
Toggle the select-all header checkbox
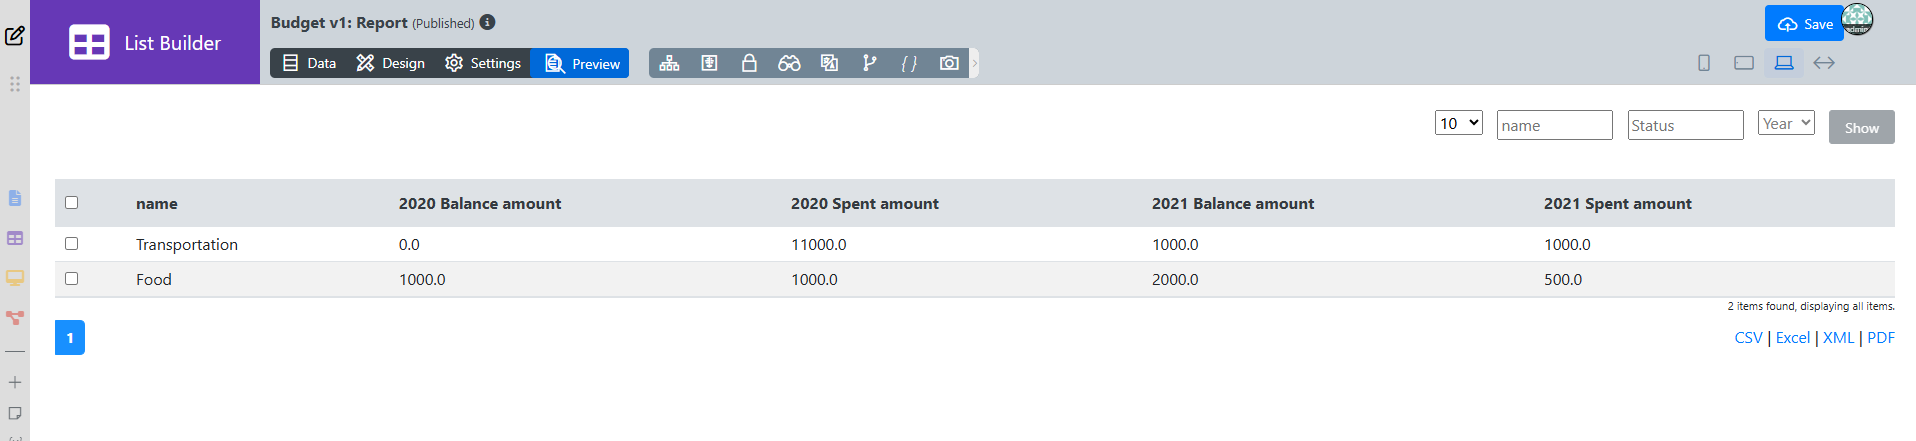[x=71, y=202]
